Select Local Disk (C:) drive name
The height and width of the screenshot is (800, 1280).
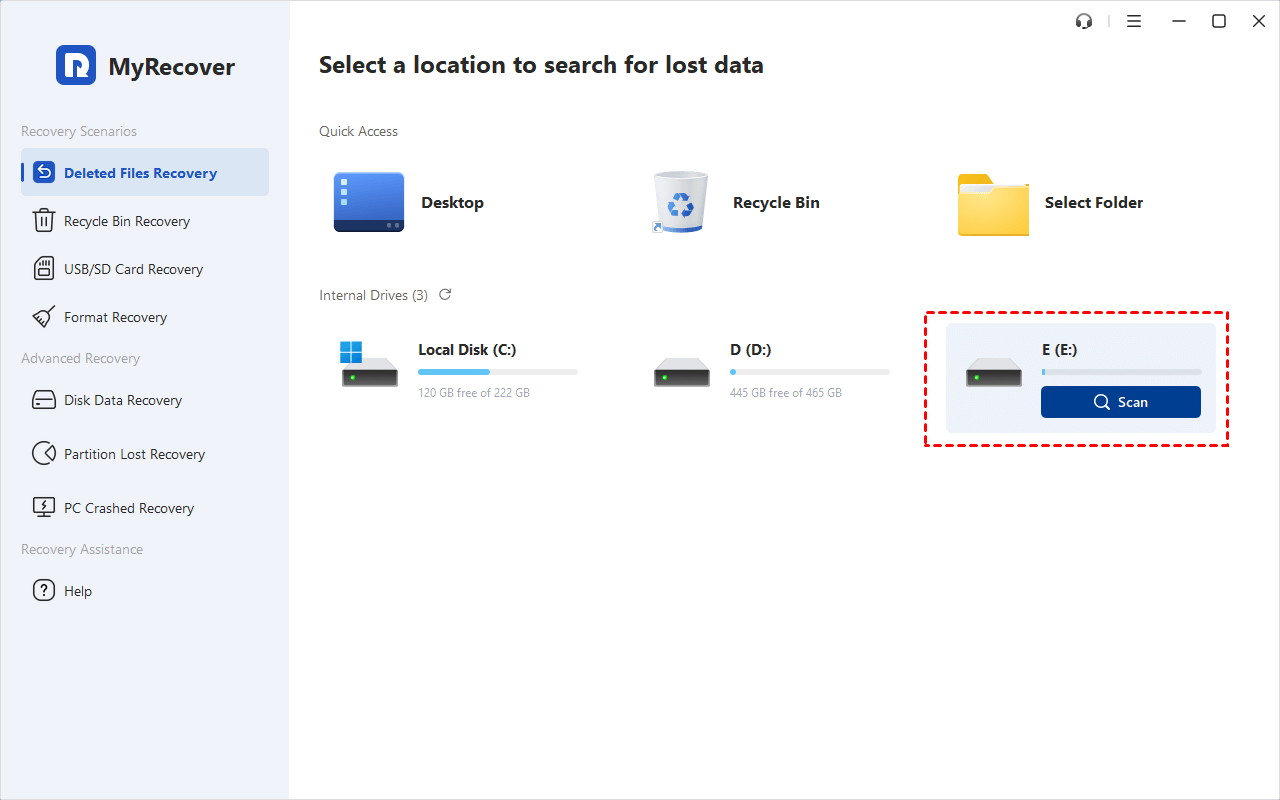pos(467,350)
